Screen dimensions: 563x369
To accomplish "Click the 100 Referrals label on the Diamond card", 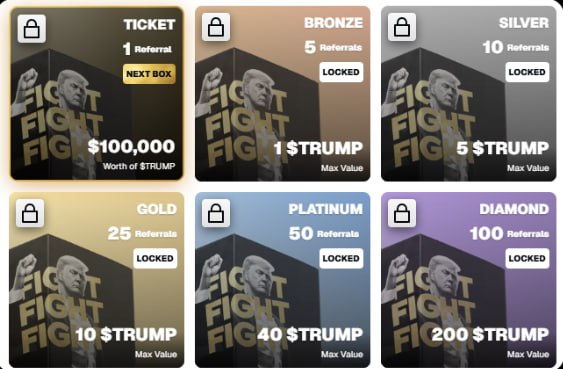I will click(509, 233).
